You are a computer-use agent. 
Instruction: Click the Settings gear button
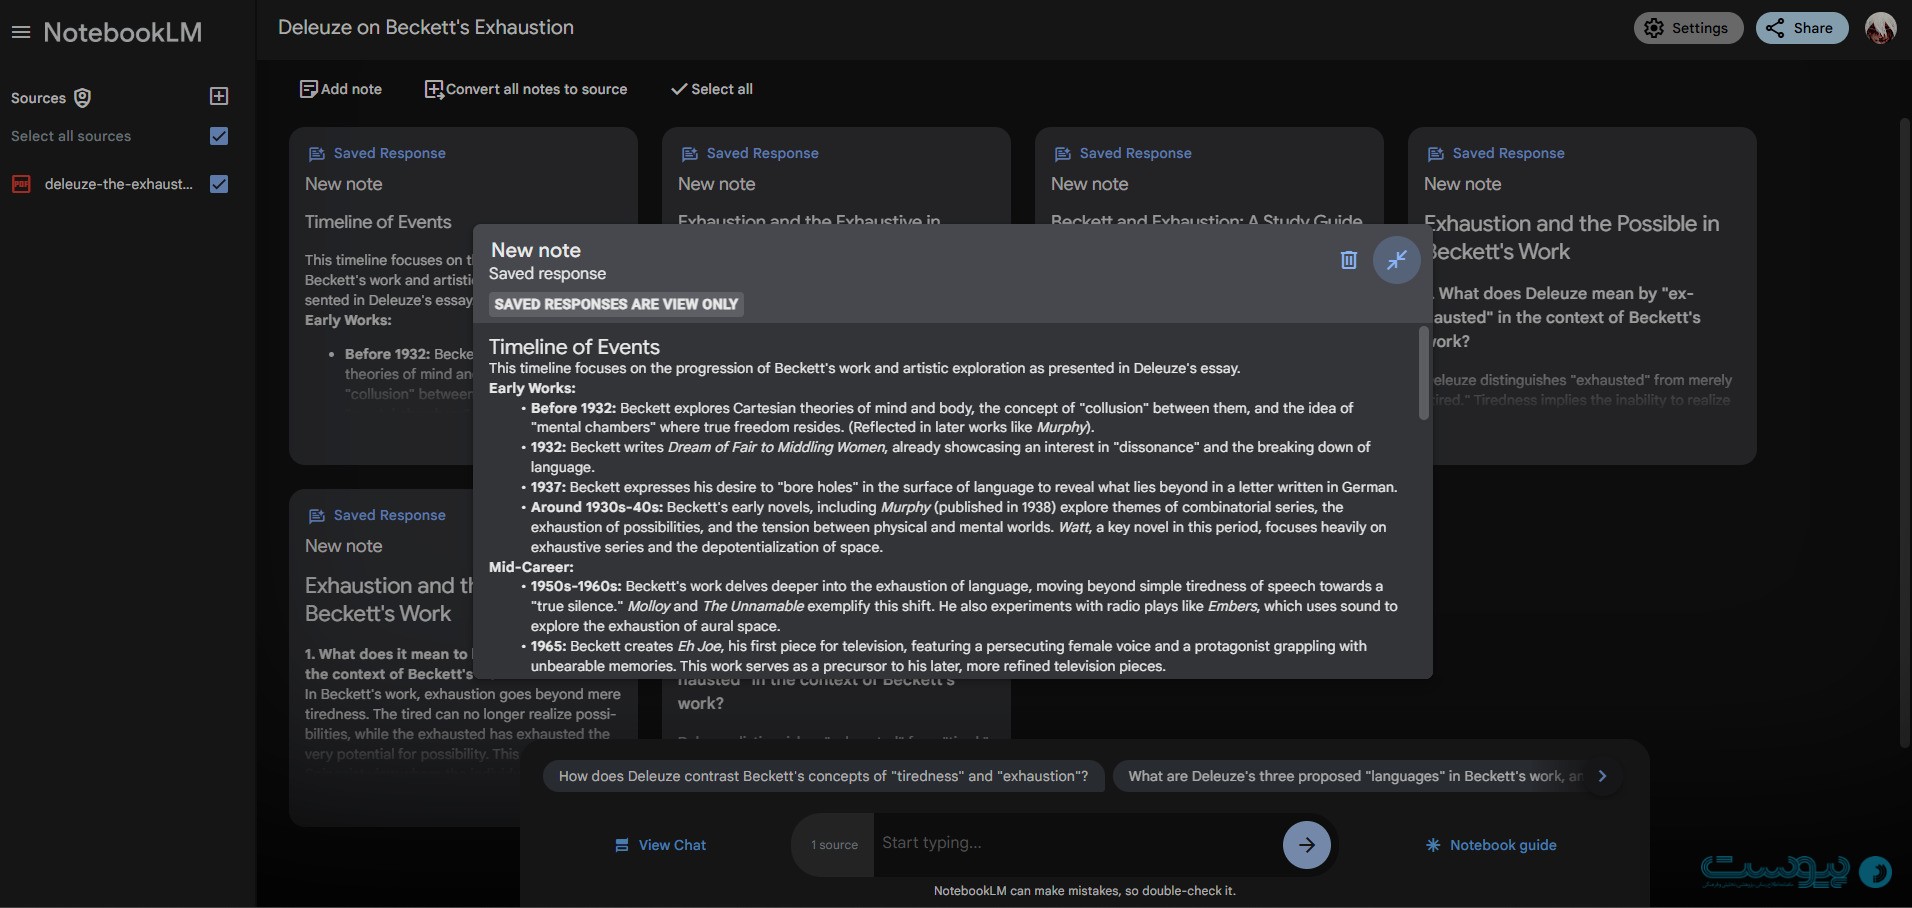(x=1688, y=28)
